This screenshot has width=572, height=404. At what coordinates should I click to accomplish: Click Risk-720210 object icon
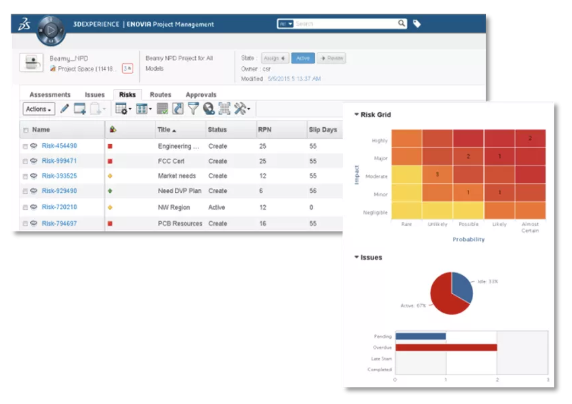pyautogui.click(x=34, y=207)
